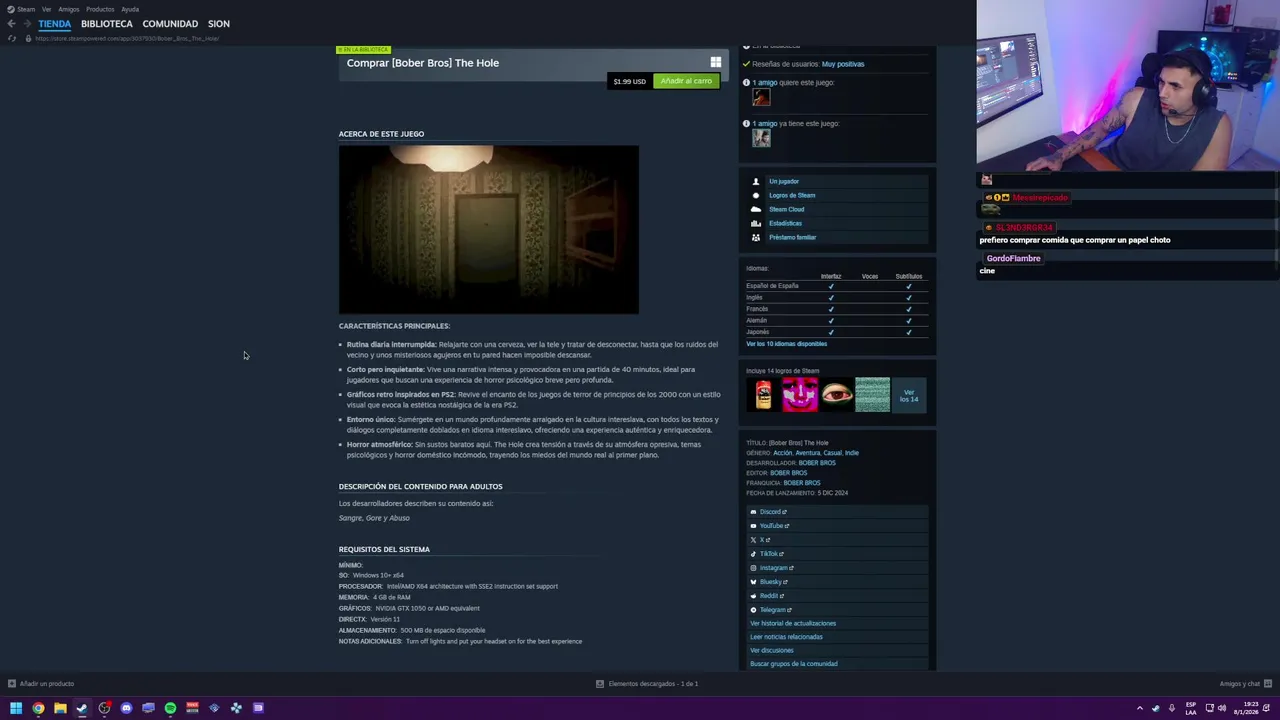Click Ver discusiones link
This screenshot has width=1280, height=720.
click(x=772, y=651)
